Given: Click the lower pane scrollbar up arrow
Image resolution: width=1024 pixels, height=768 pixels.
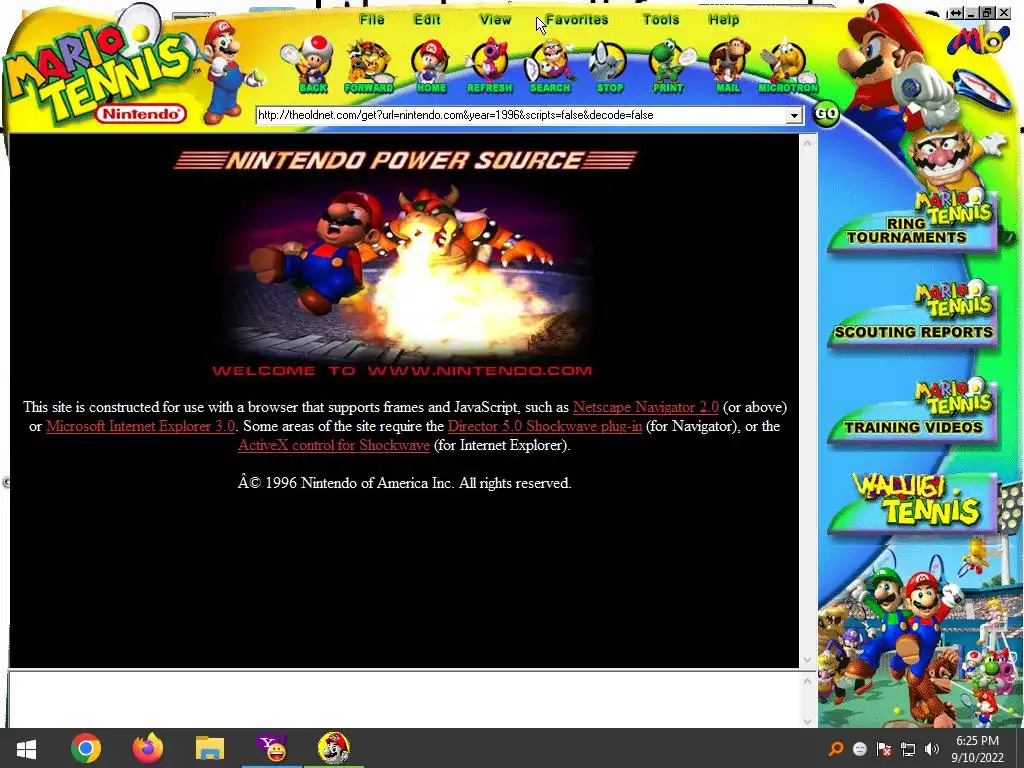Looking at the screenshot, I should click(x=808, y=681).
